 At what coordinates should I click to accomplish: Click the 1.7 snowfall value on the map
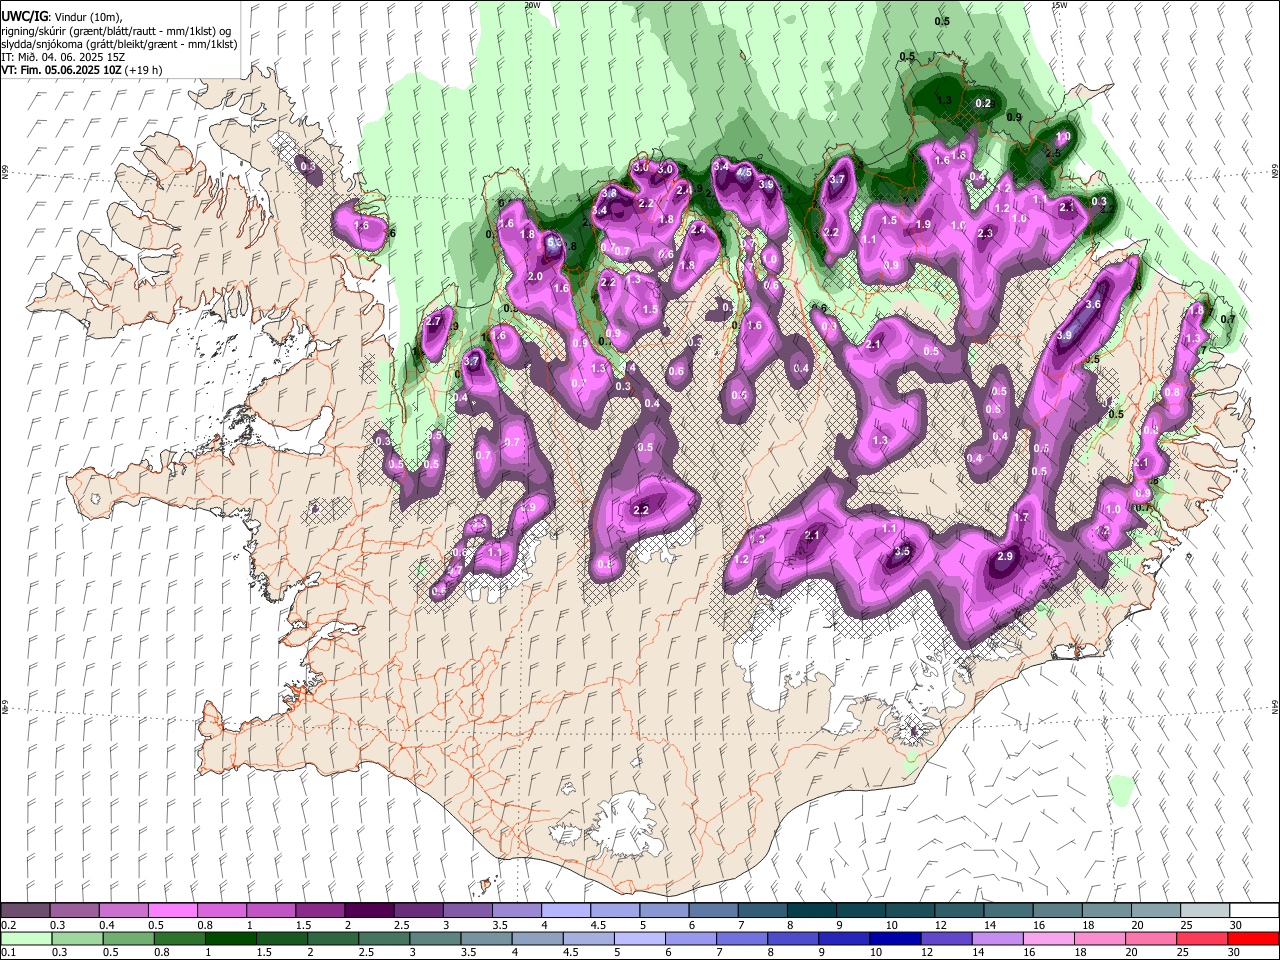1021,517
